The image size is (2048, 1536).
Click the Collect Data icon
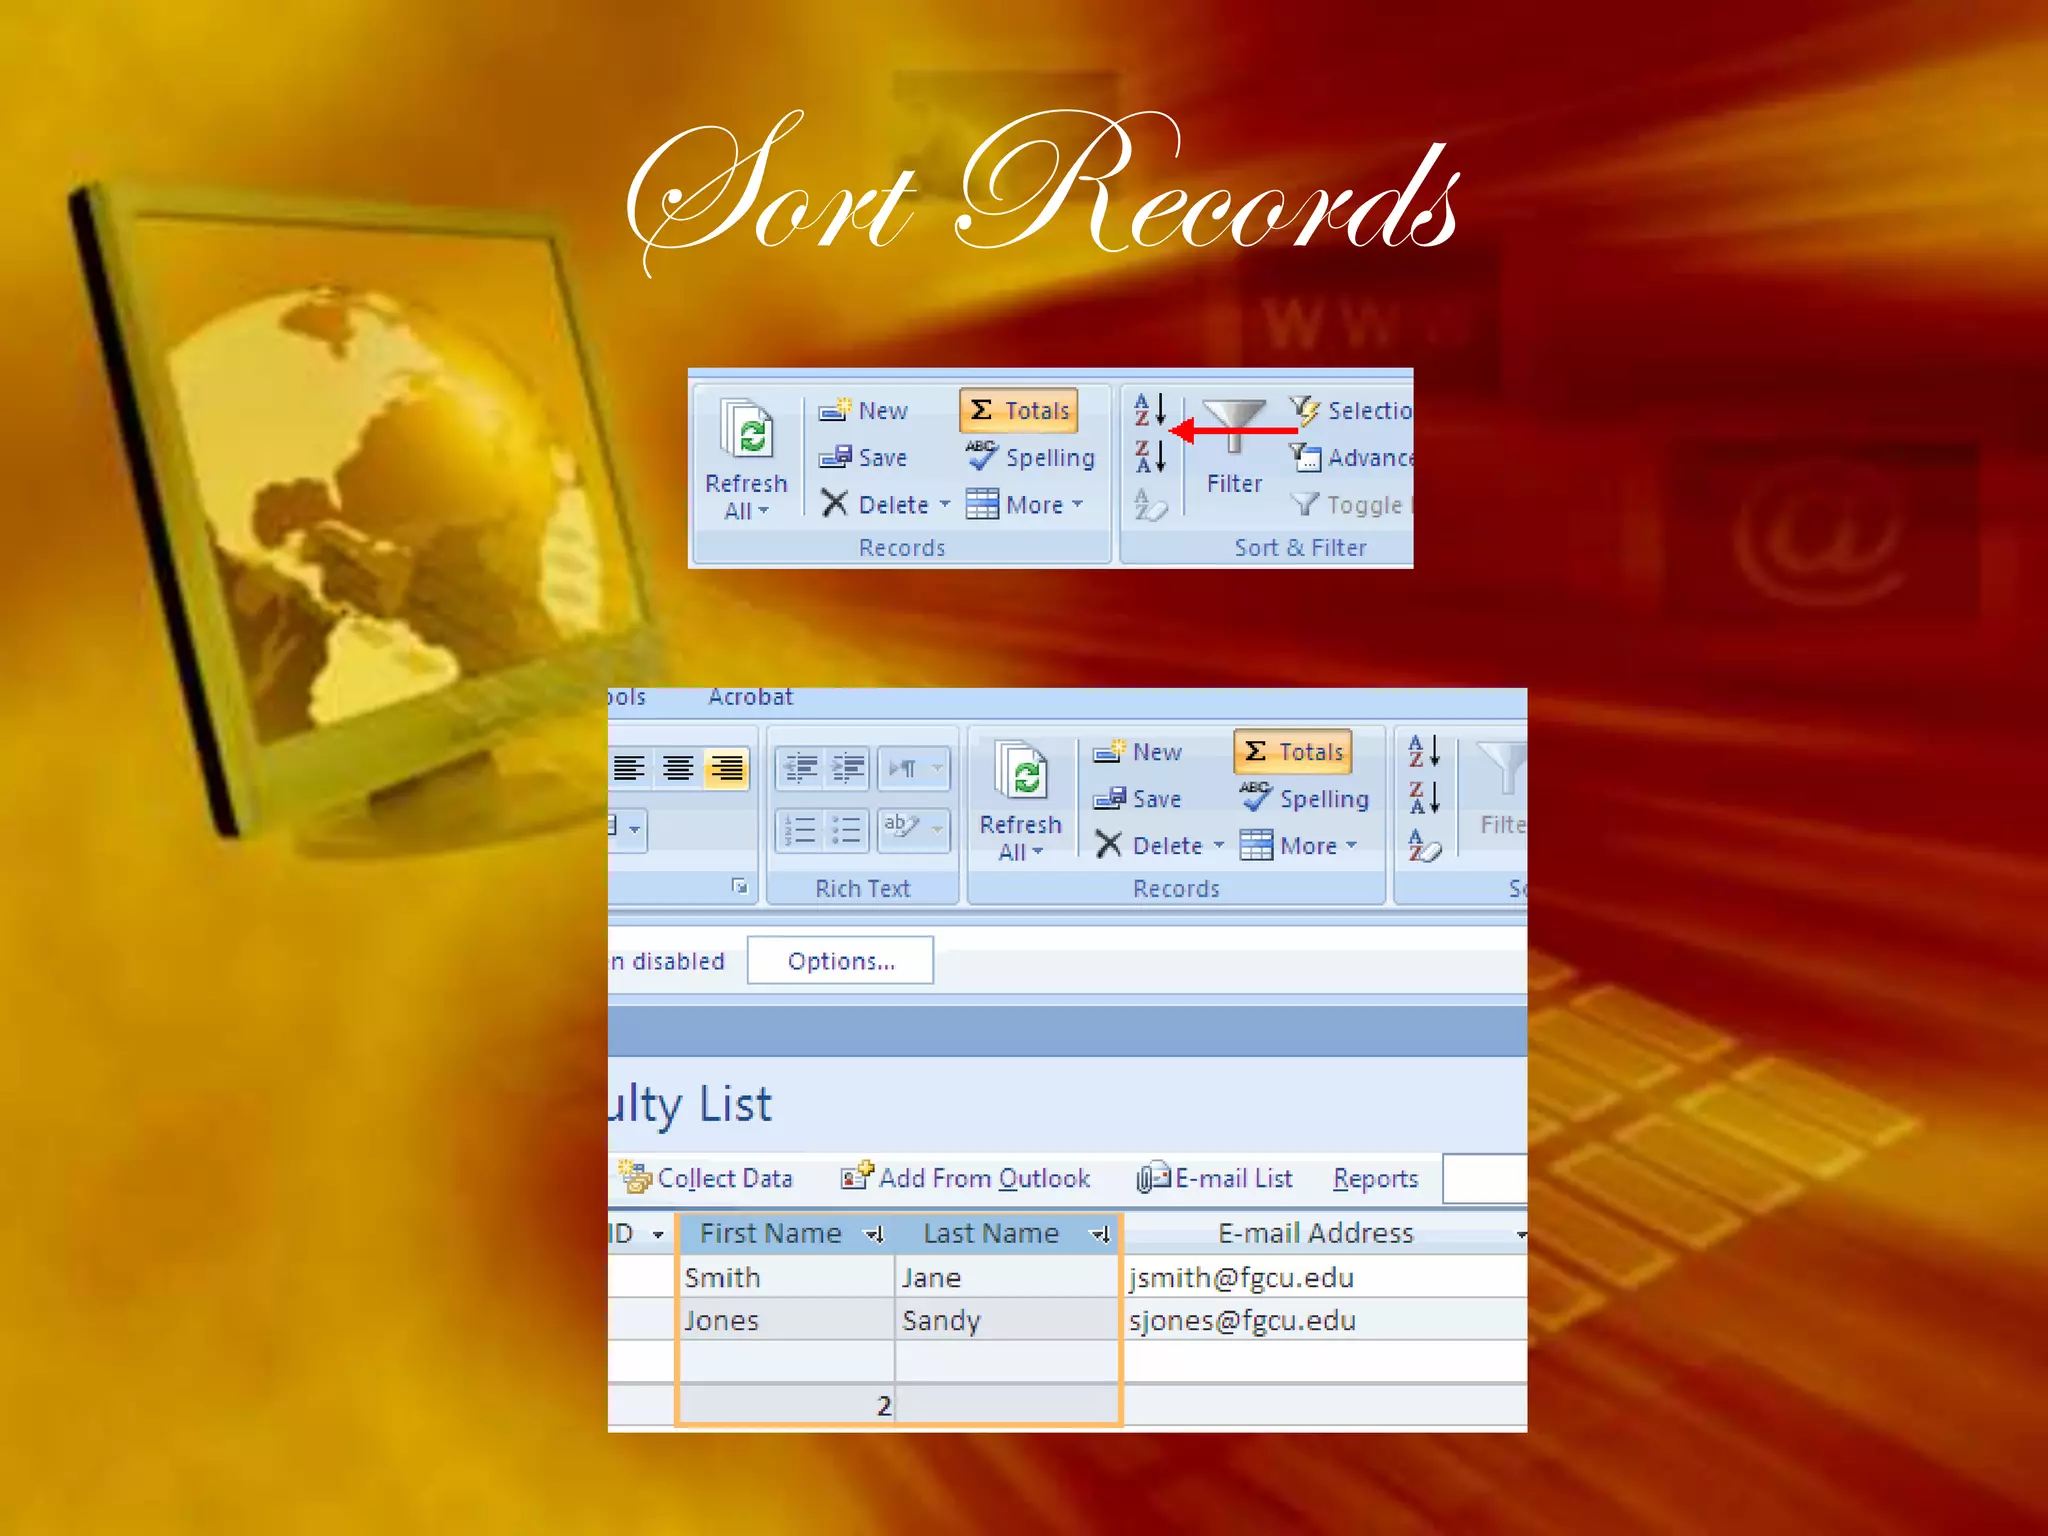(x=634, y=1178)
